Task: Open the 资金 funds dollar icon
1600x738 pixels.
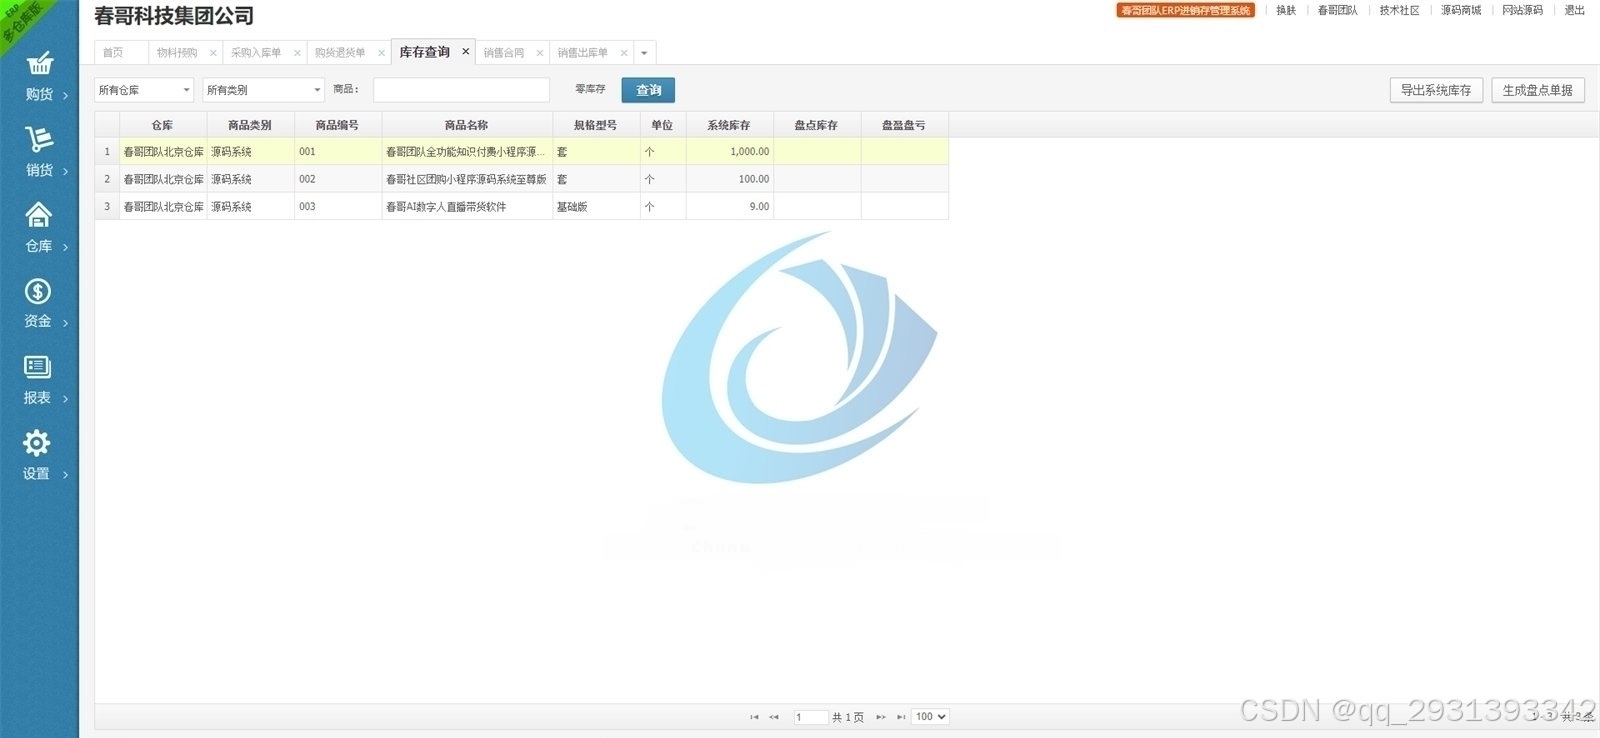Action: (38, 291)
